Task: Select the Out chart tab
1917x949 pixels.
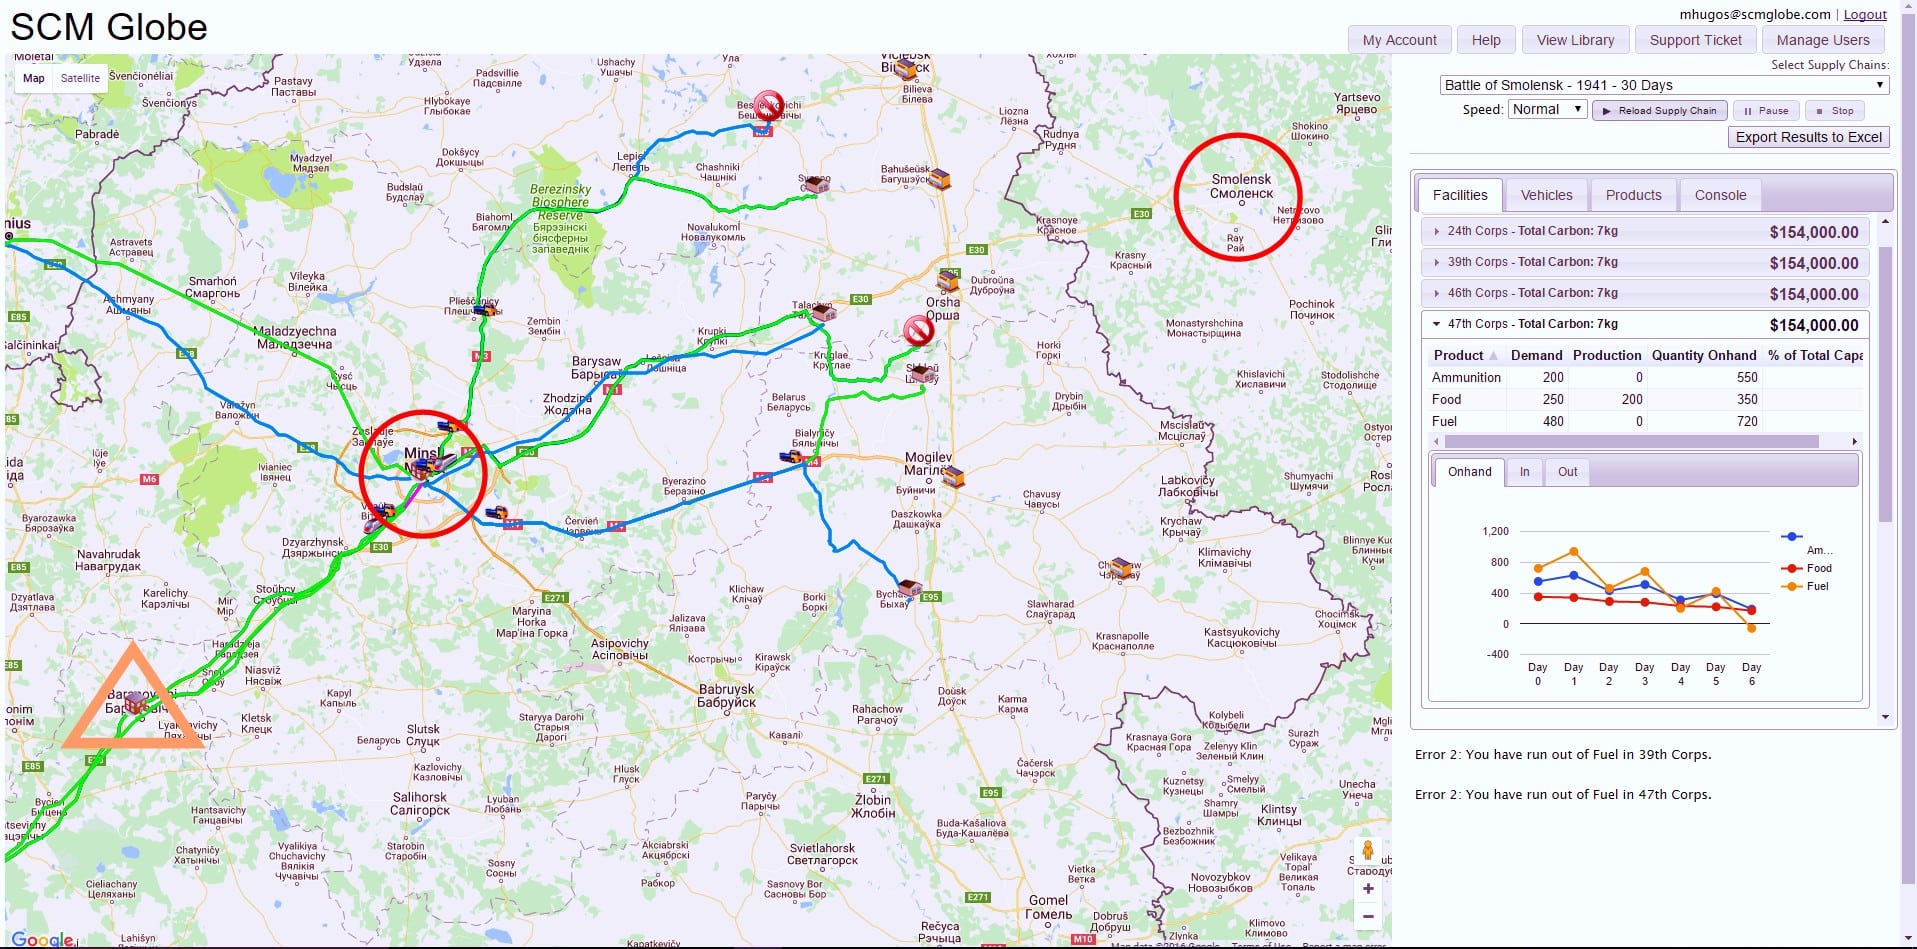Action: [x=1567, y=472]
